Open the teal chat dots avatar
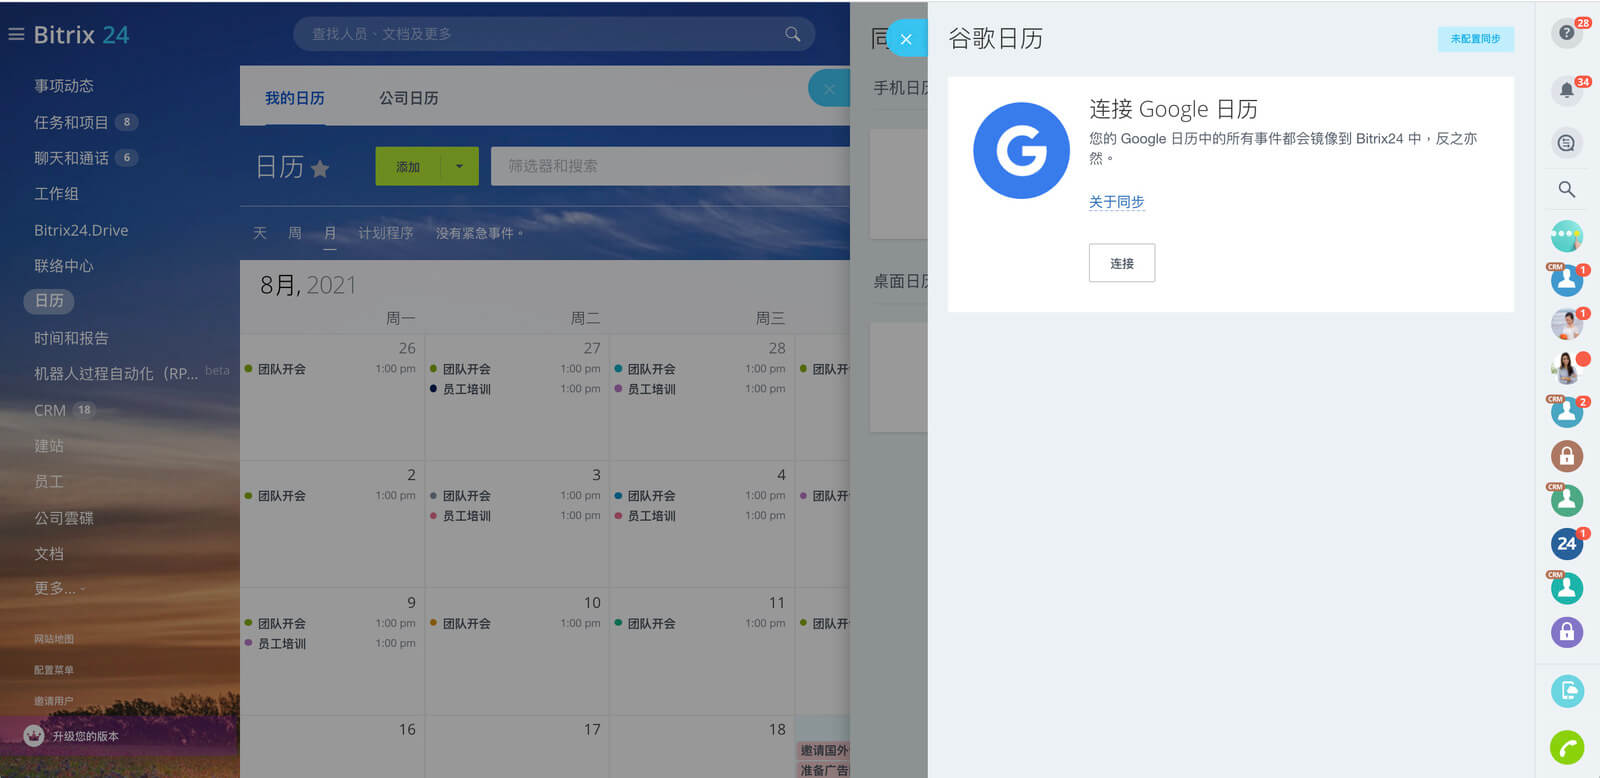This screenshot has height=778, width=1600. 1567,236
